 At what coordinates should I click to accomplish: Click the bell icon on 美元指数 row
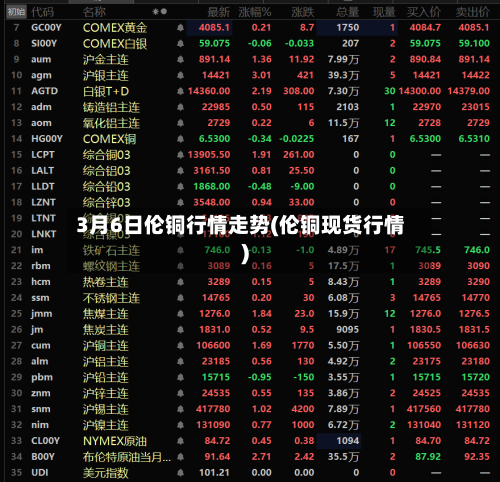(180, 473)
